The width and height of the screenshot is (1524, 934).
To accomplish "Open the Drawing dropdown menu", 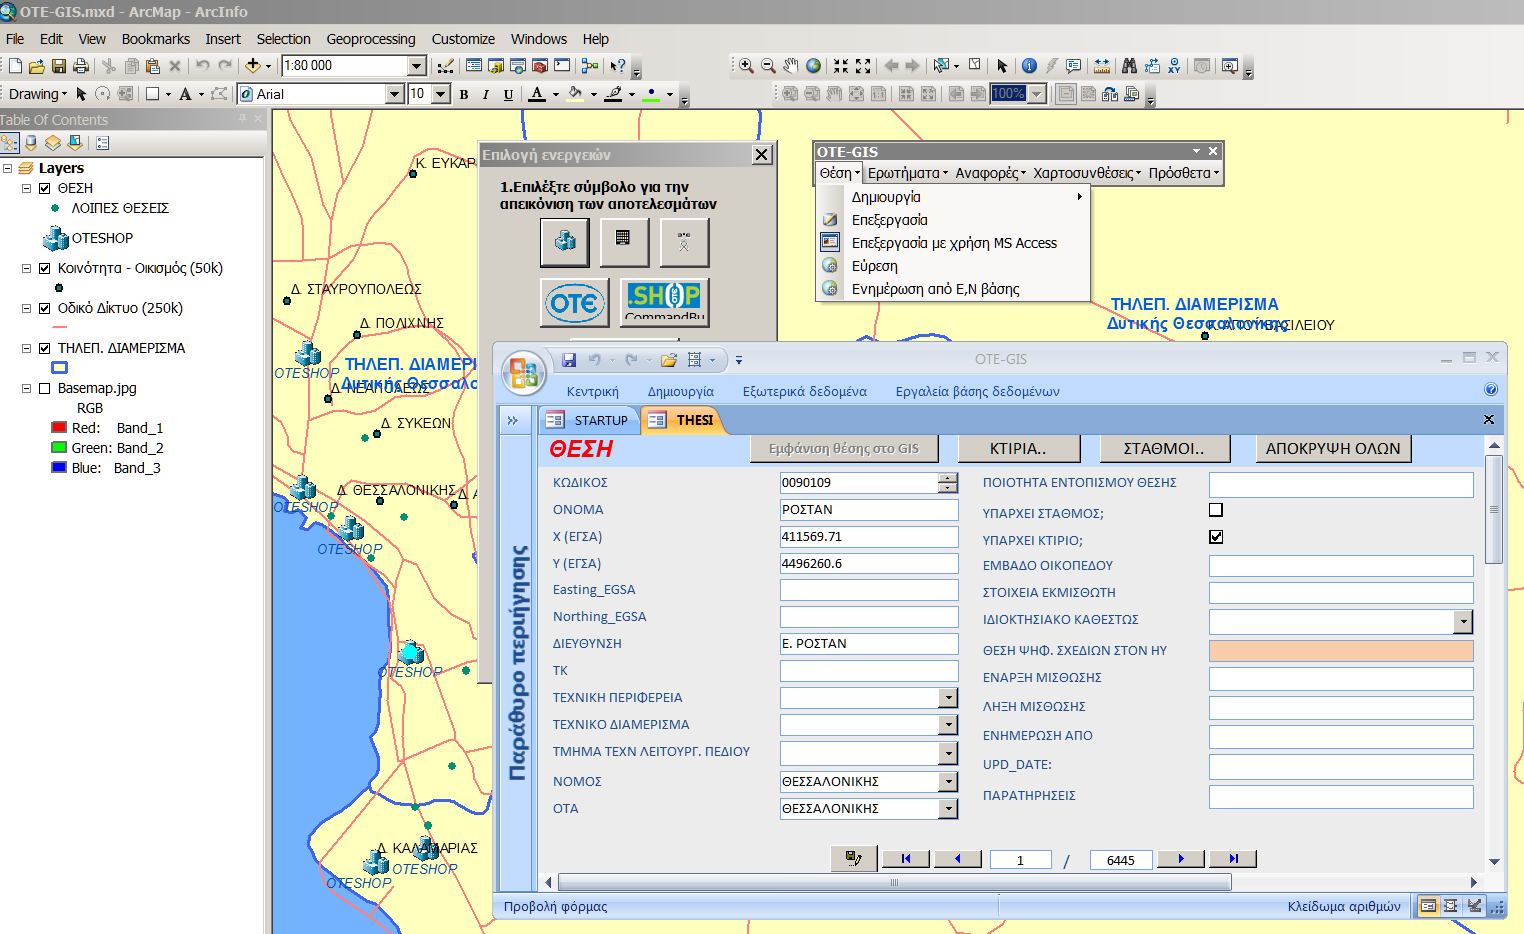I will 38,94.
